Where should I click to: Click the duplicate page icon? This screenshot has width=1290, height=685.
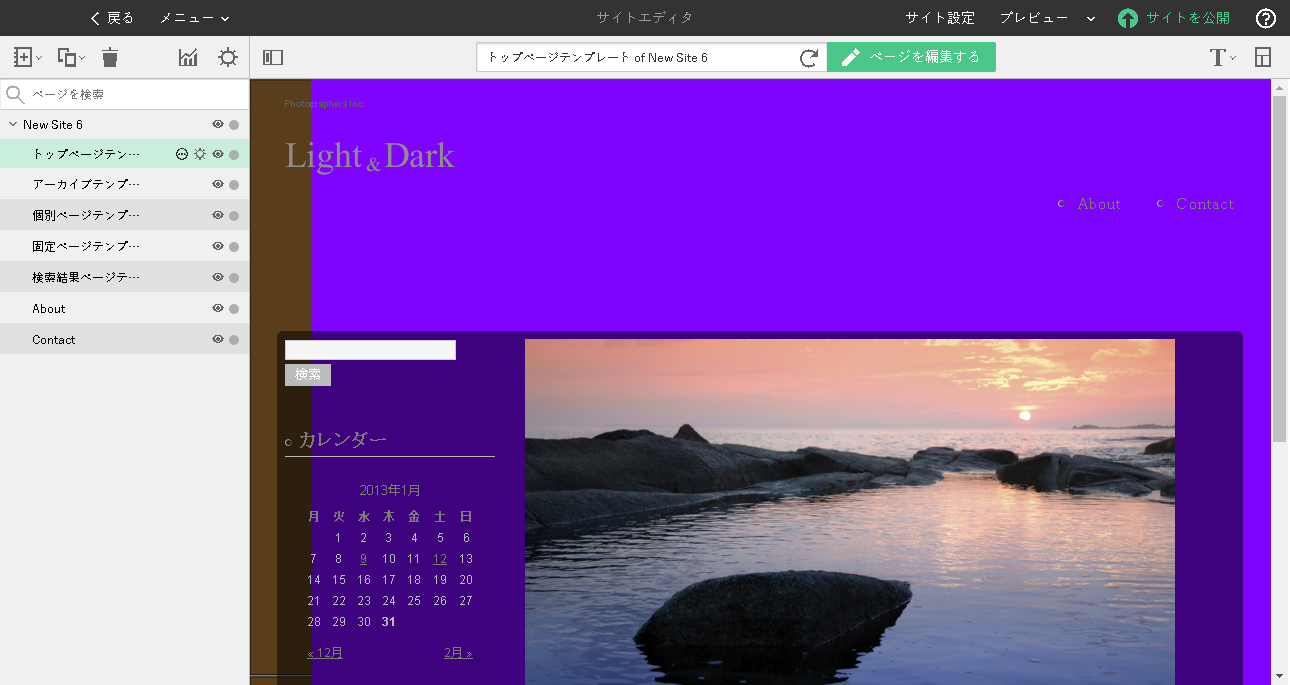[x=70, y=57]
